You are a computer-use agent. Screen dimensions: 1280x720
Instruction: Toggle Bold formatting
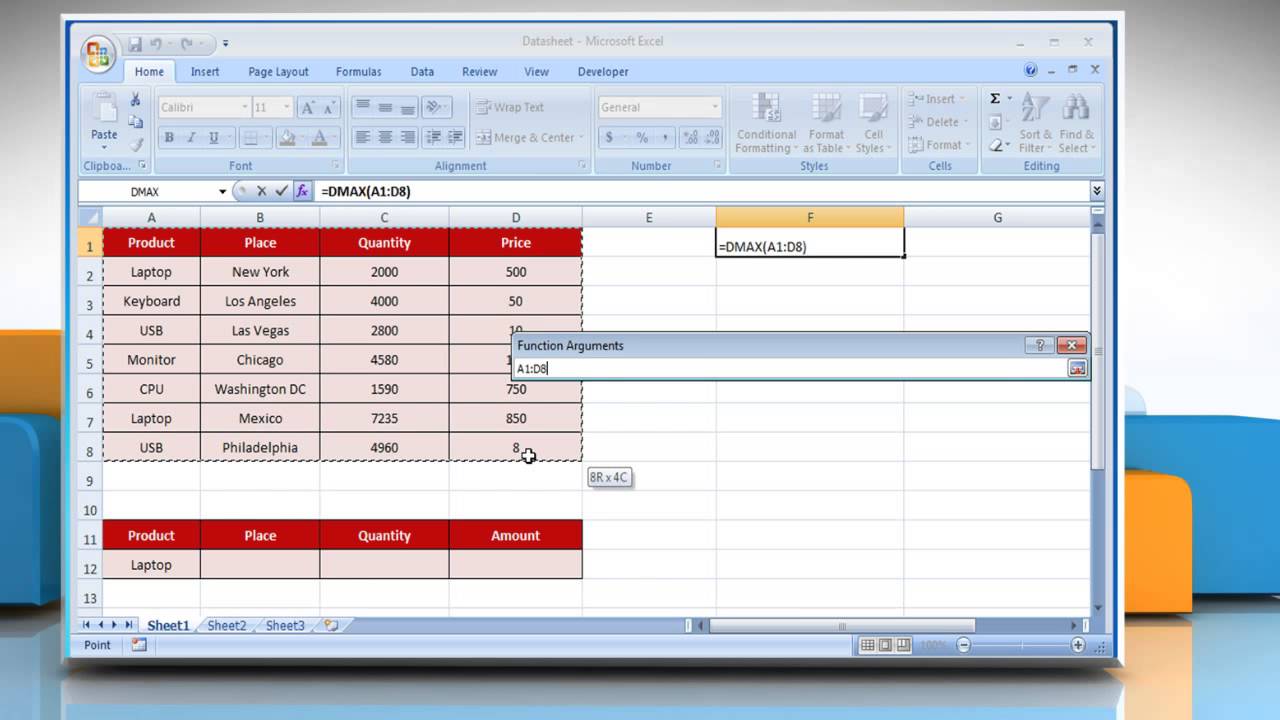[169, 138]
